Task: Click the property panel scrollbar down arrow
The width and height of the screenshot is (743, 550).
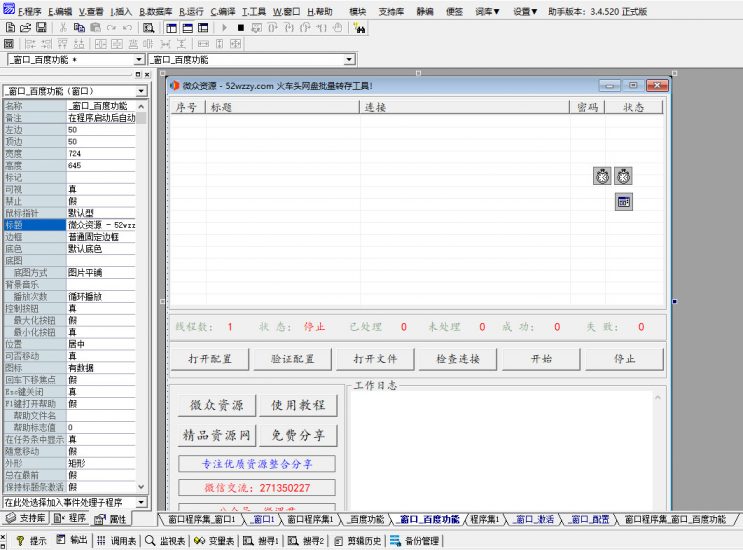Action: [x=141, y=487]
